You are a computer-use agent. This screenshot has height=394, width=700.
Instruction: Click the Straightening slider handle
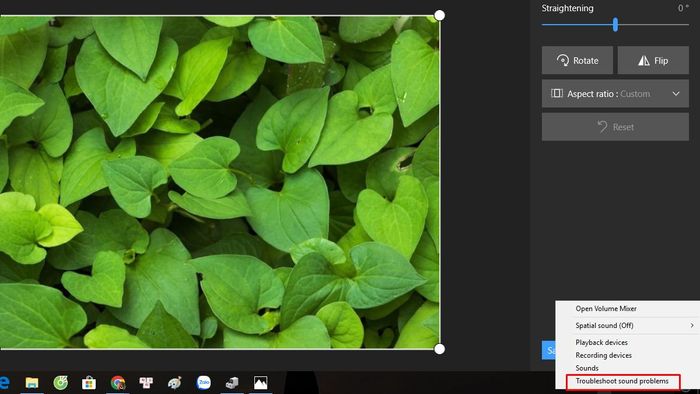pyautogui.click(x=615, y=25)
